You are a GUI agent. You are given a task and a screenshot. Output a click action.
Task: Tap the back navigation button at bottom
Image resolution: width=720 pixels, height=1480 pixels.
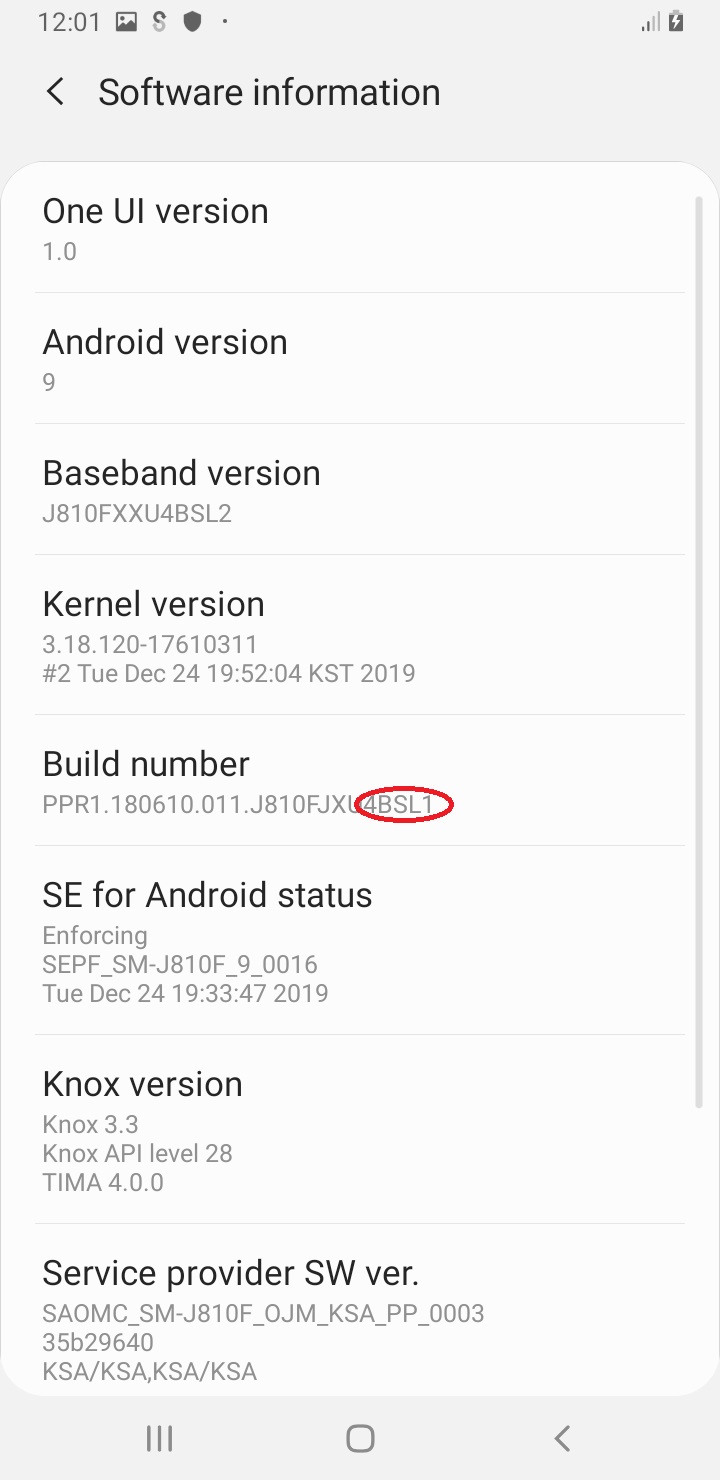tap(562, 1438)
